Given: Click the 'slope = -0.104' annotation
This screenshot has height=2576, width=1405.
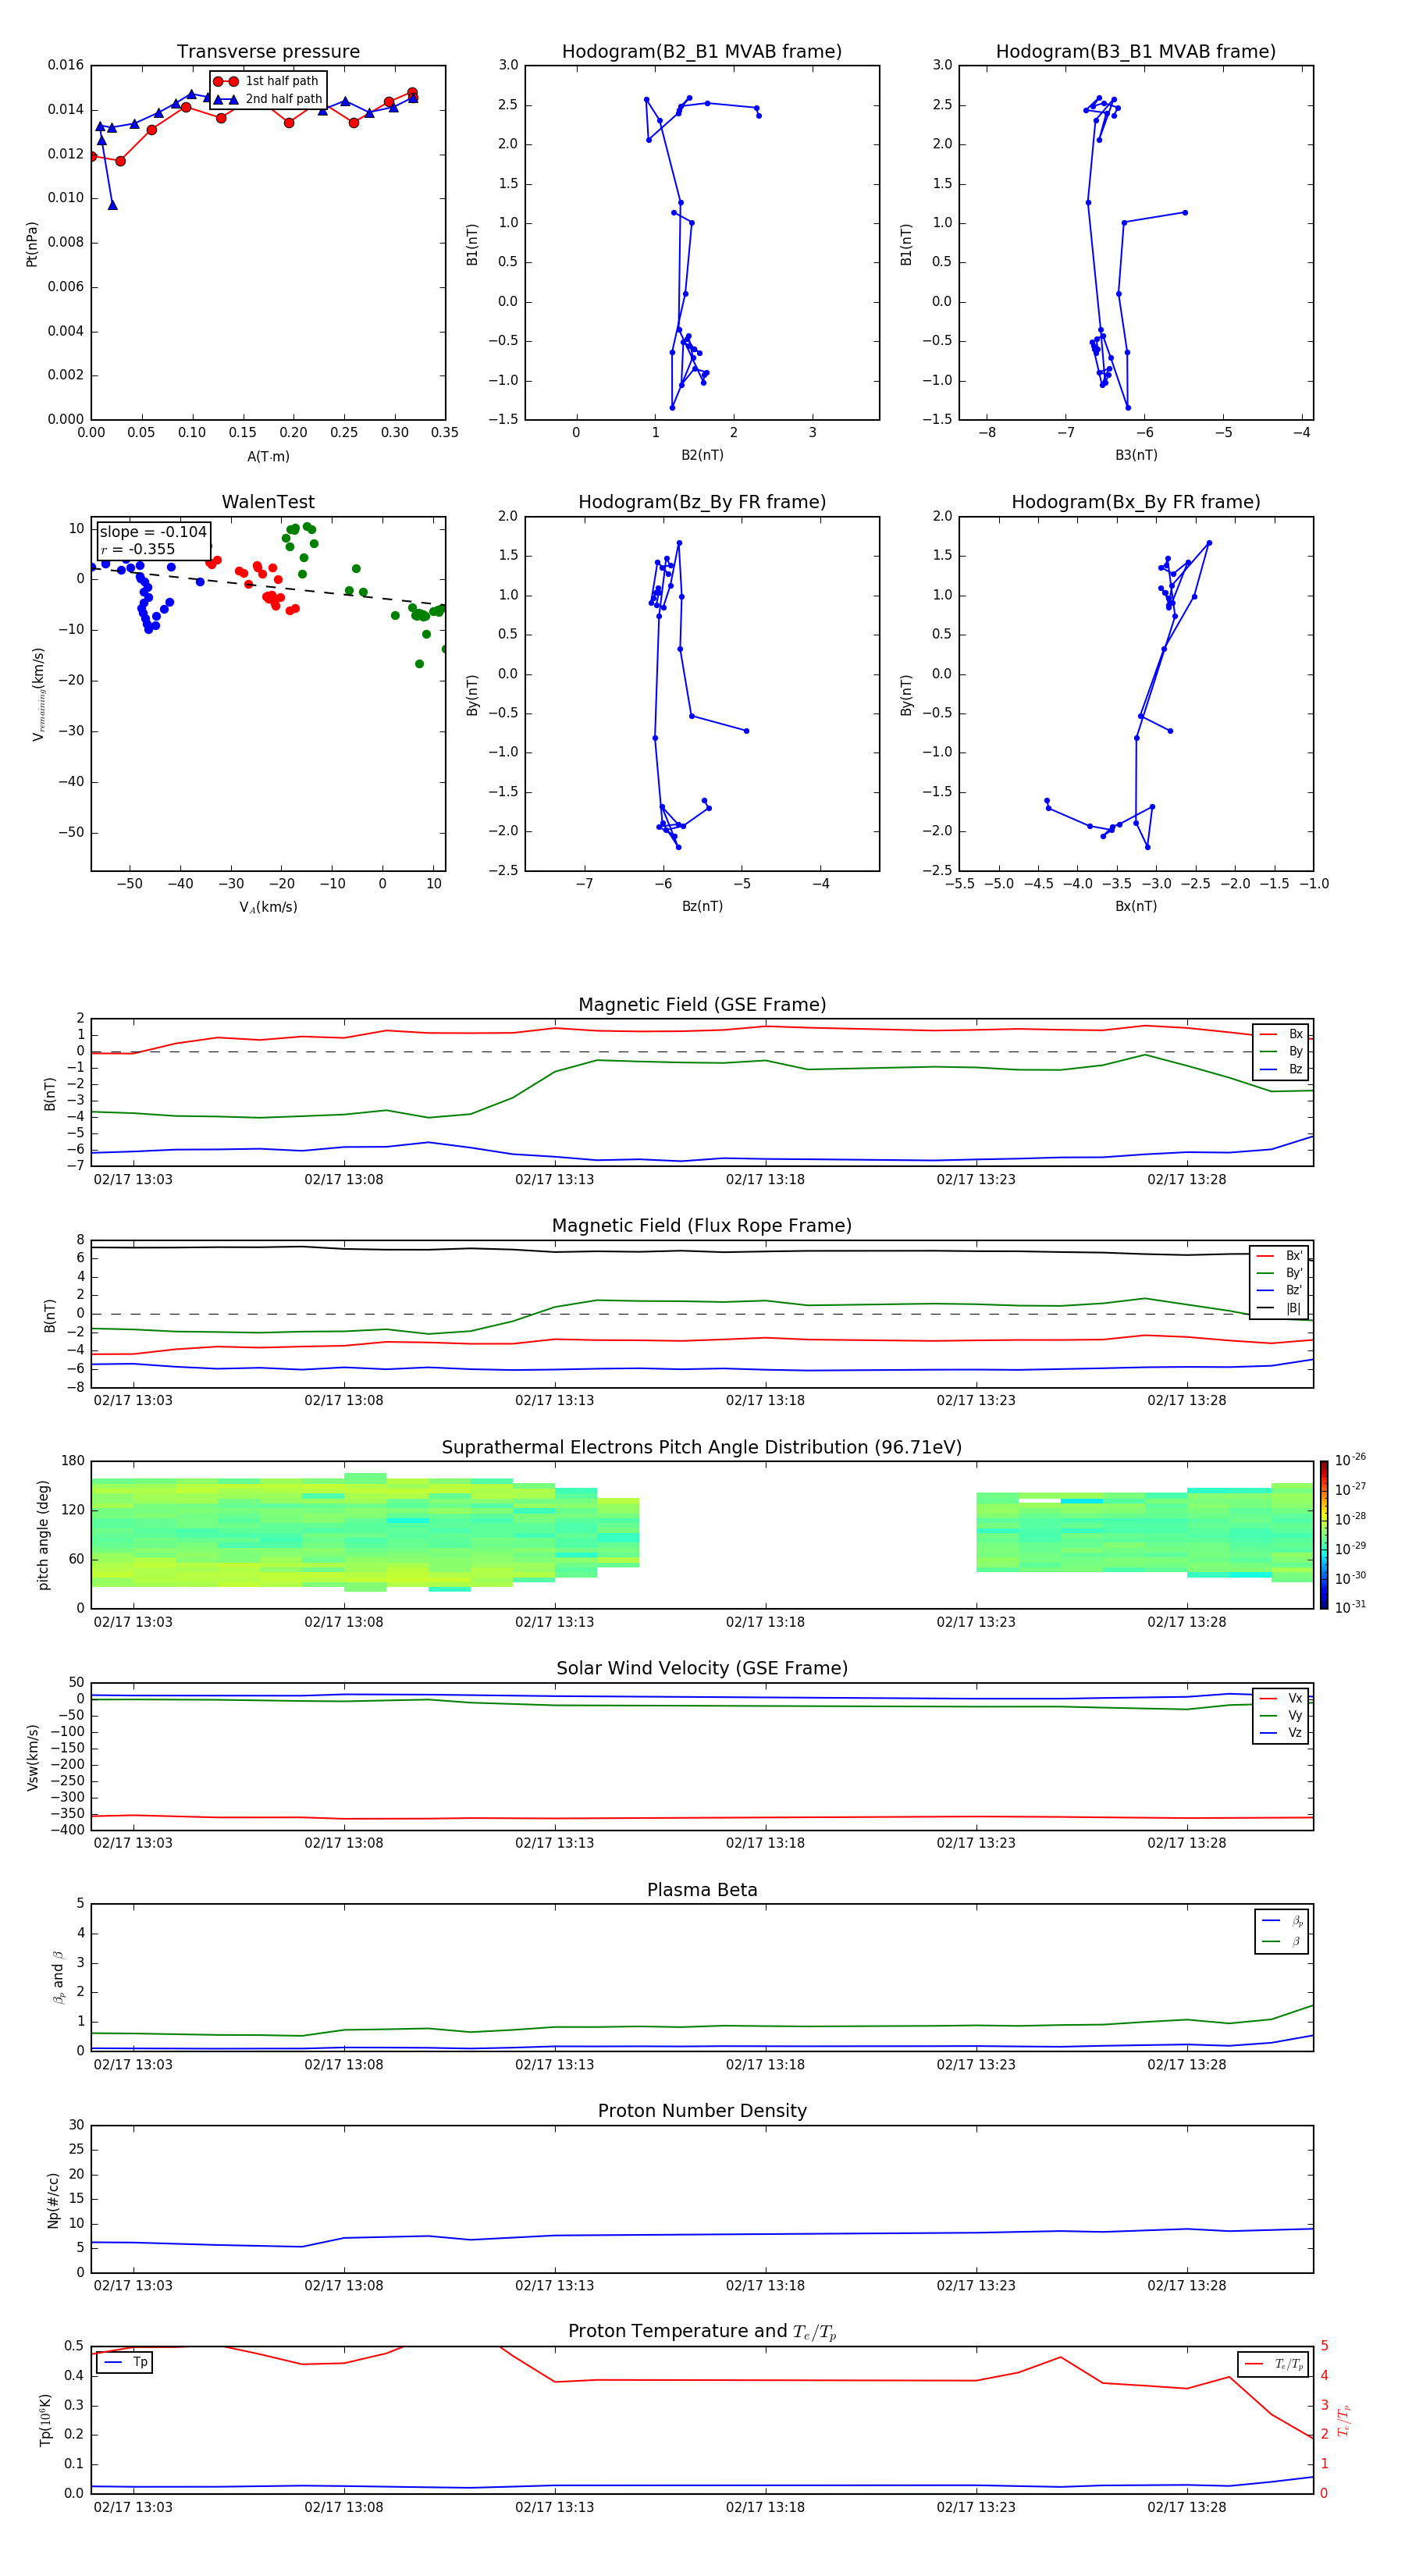Looking at the screenshot, I should click(153, 532).
